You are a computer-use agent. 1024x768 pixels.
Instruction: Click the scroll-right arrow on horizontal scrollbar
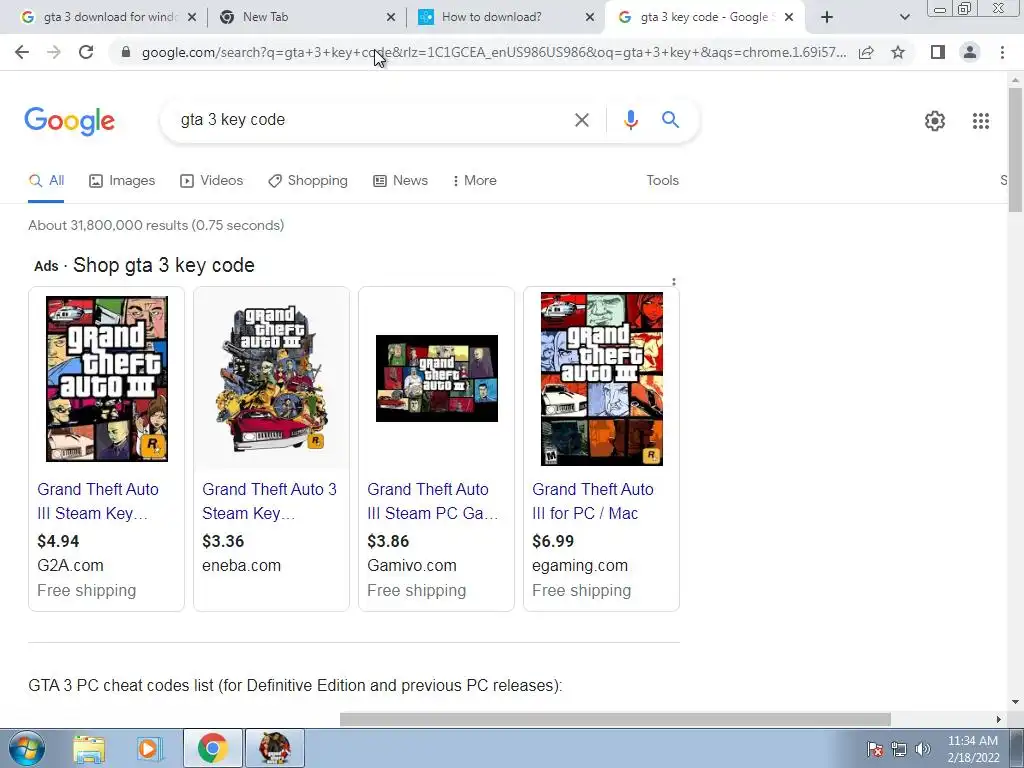click(998, 720)
